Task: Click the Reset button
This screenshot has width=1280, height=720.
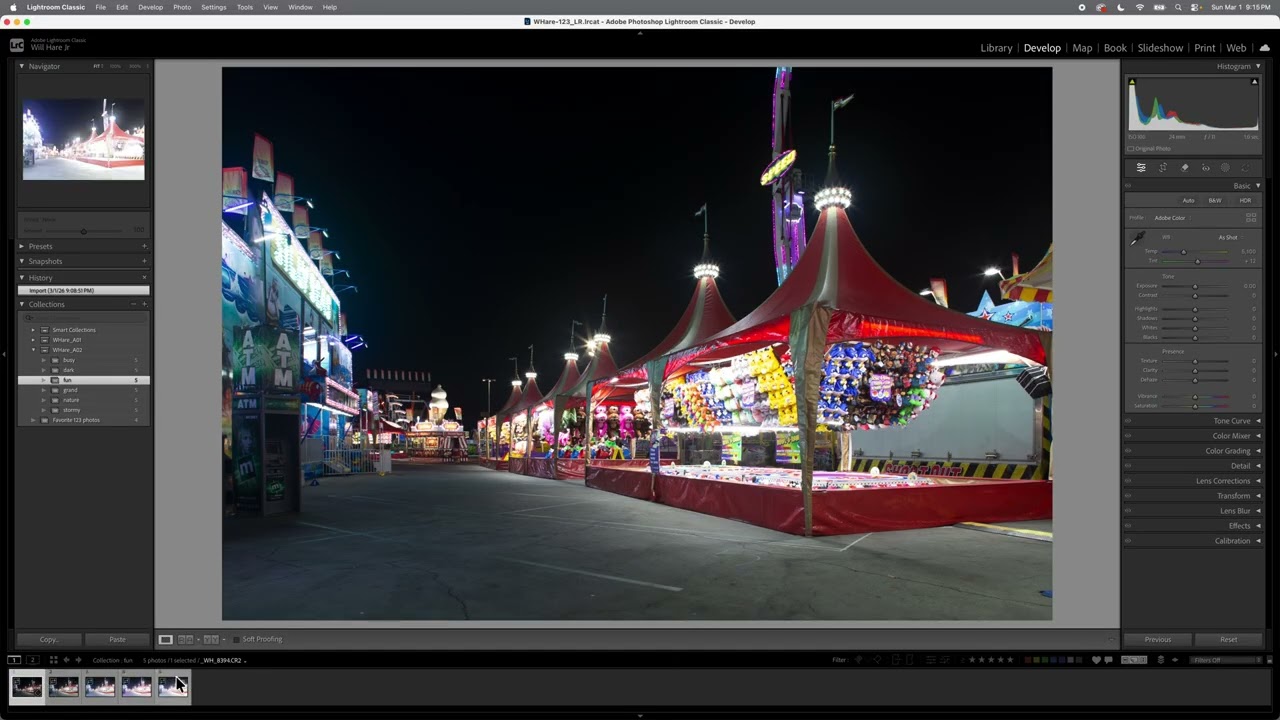Action: pos(1228,639)
